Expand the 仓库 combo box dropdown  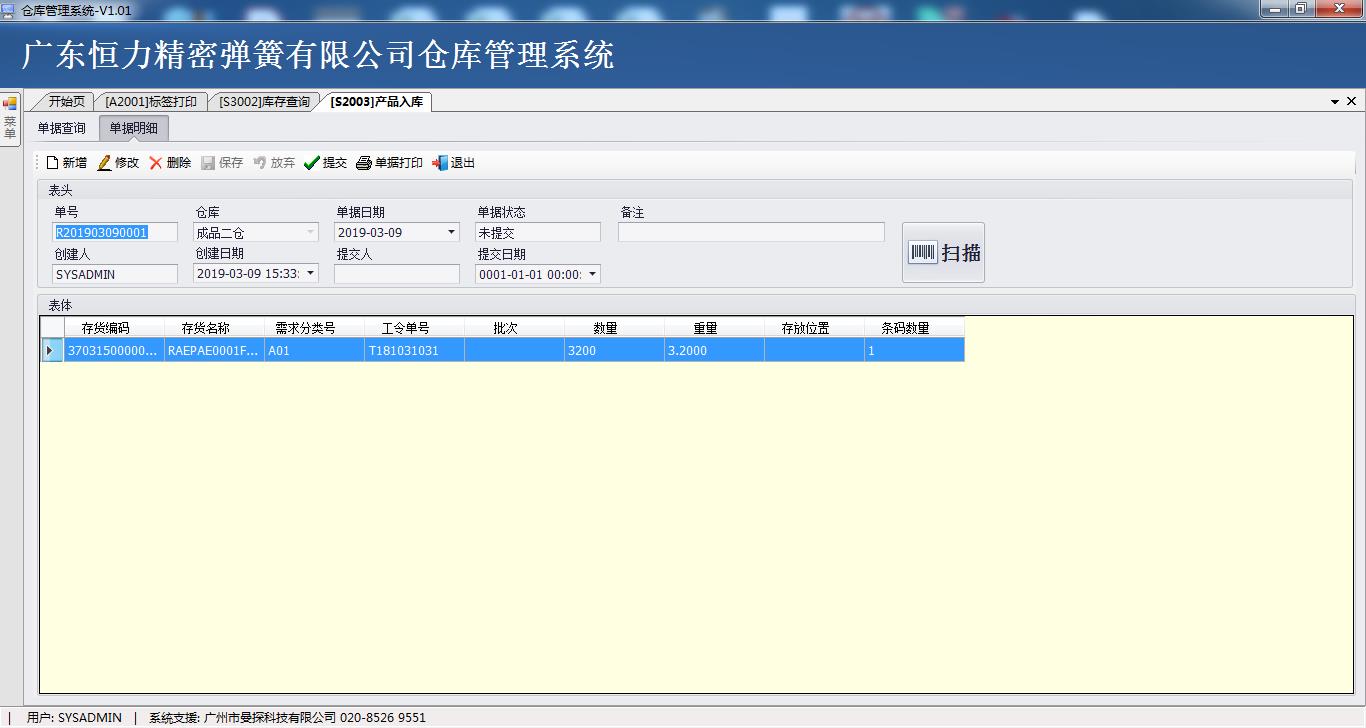click(x=311, y=232)
